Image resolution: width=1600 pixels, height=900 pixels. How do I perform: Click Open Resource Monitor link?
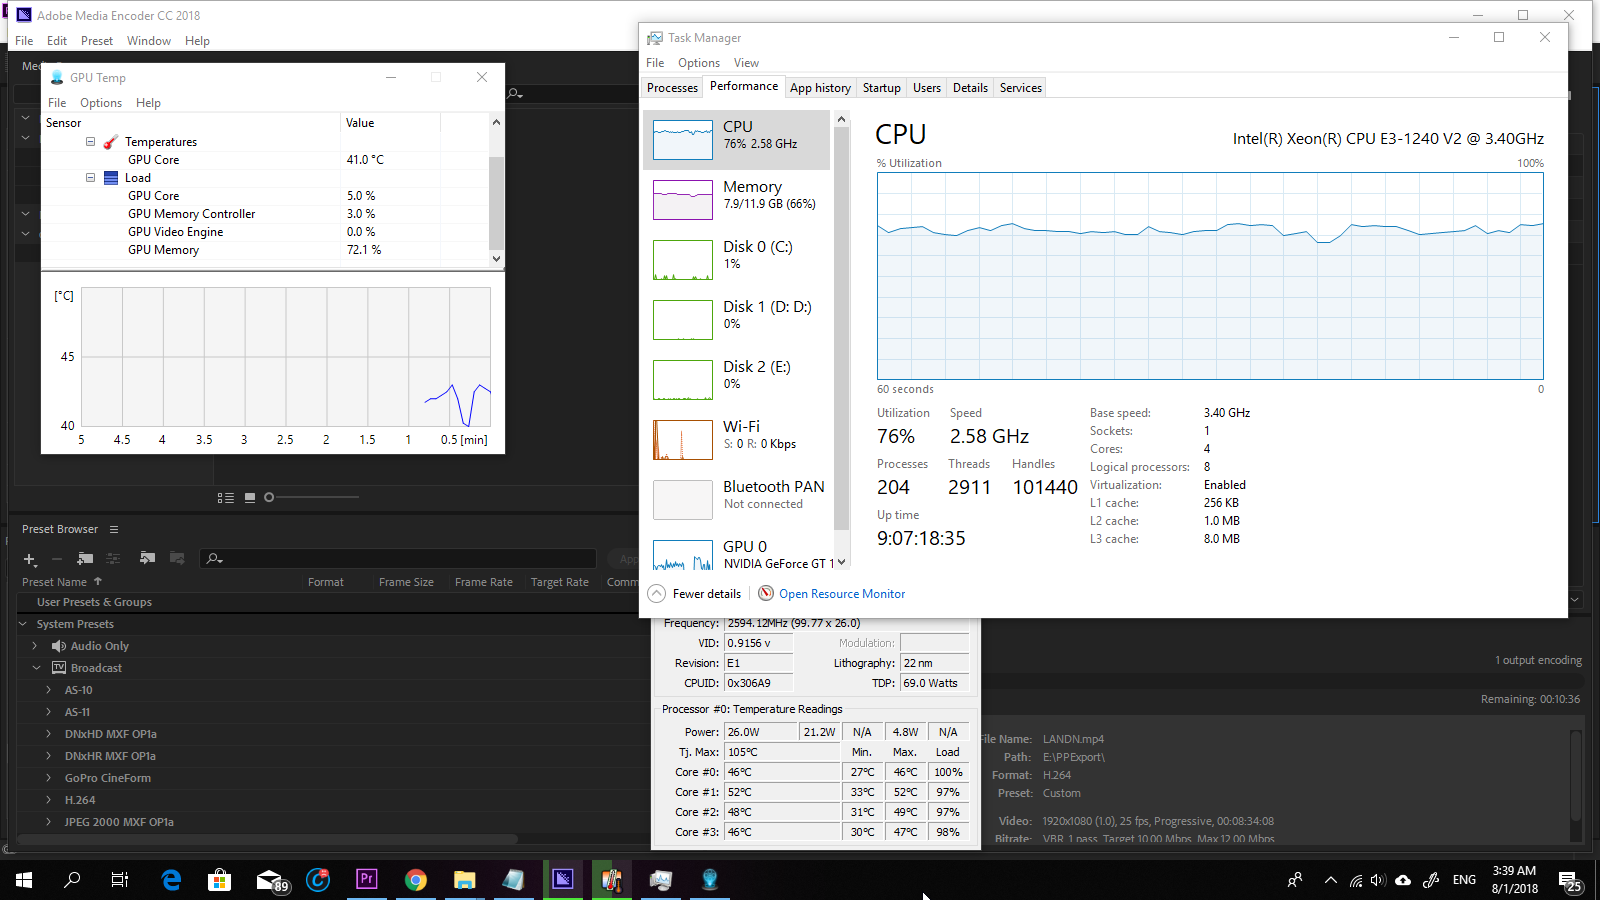coord(842,594)
